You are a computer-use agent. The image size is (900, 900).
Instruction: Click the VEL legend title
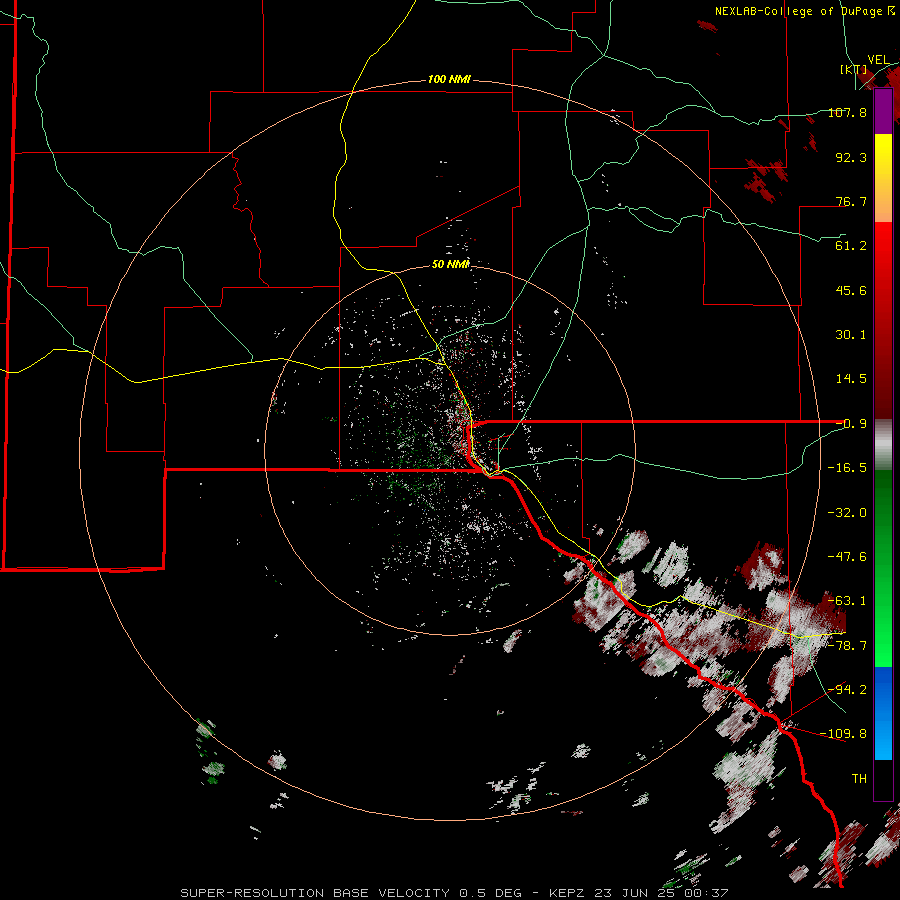878,60
